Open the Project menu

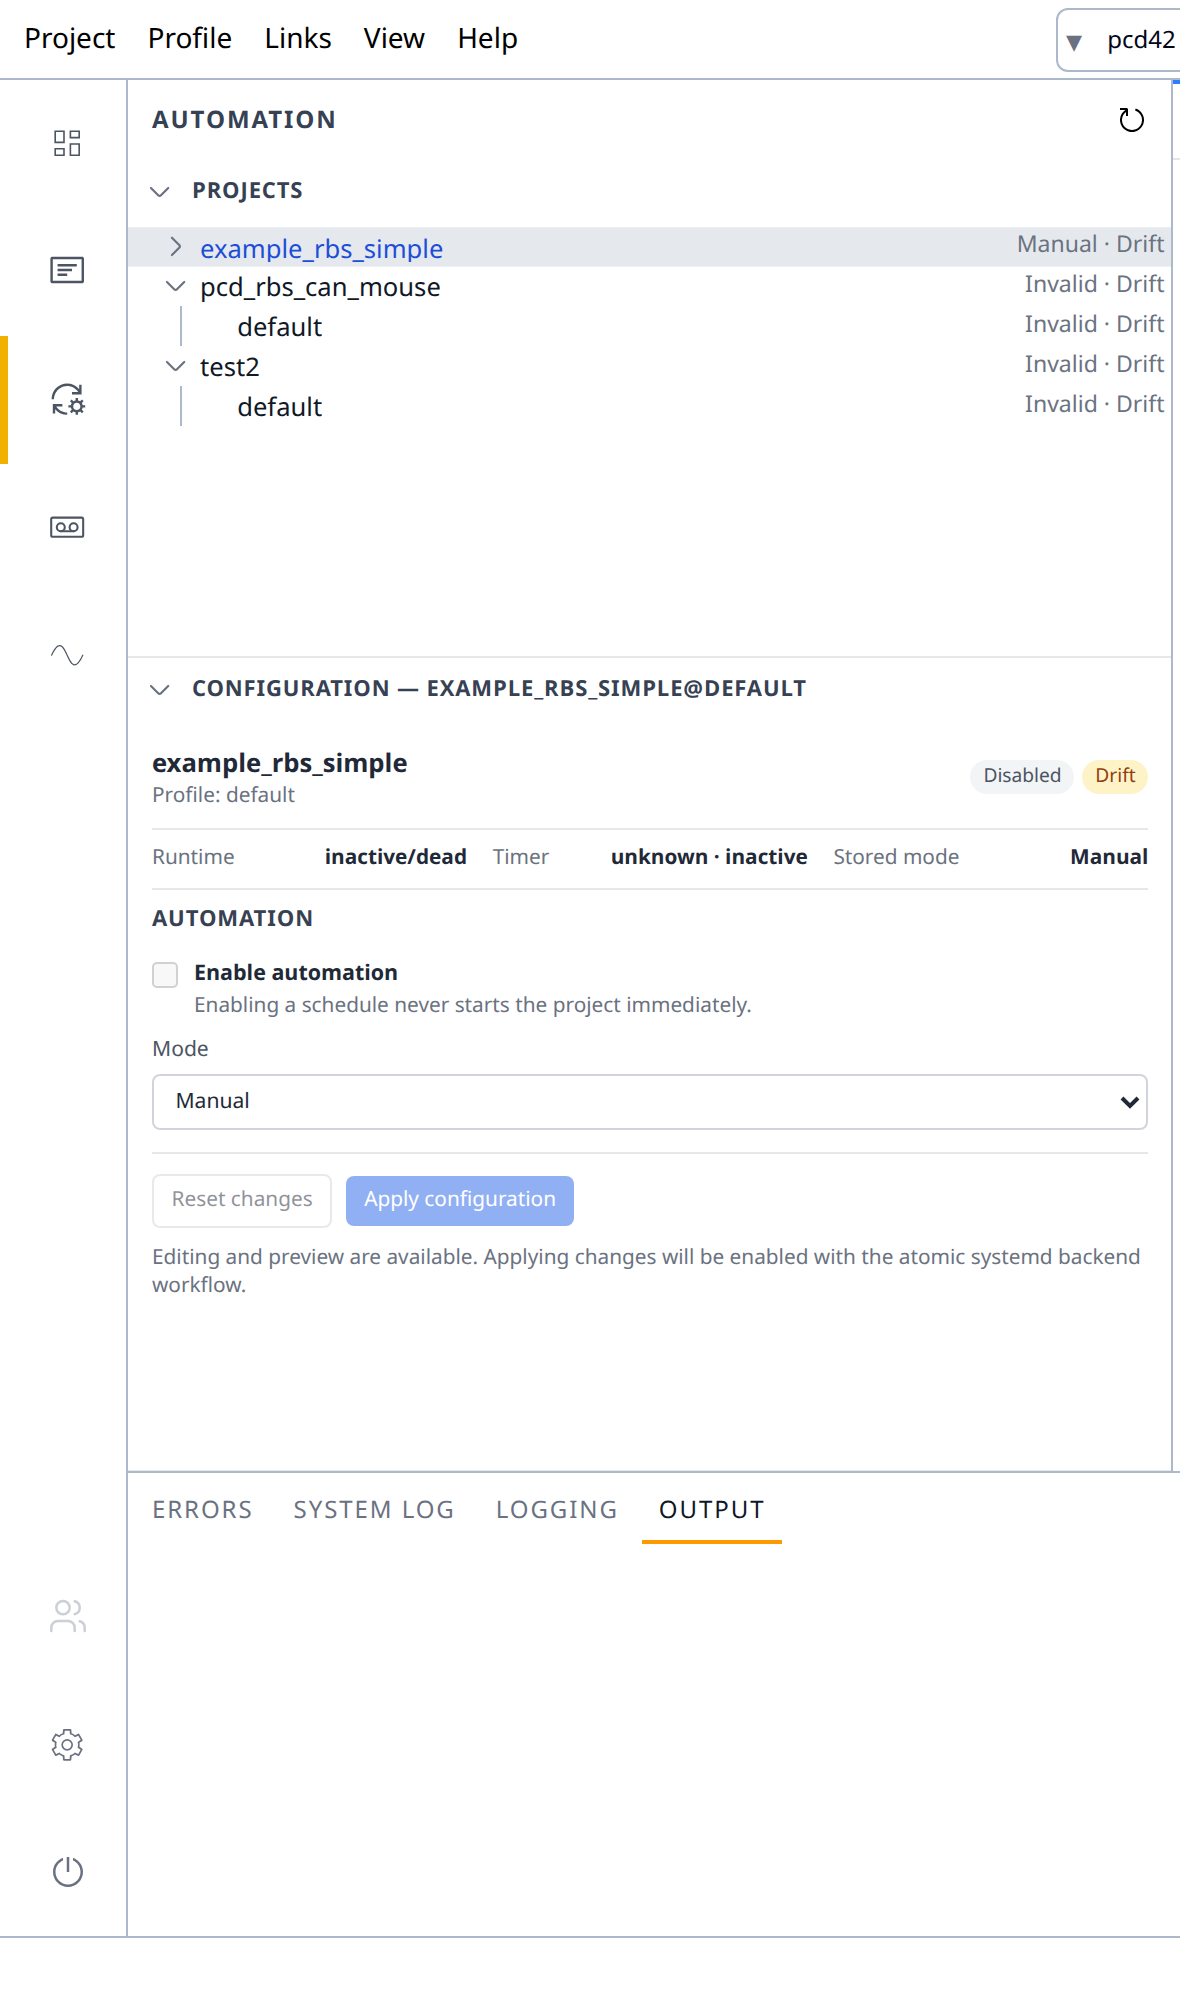(70, 38)
